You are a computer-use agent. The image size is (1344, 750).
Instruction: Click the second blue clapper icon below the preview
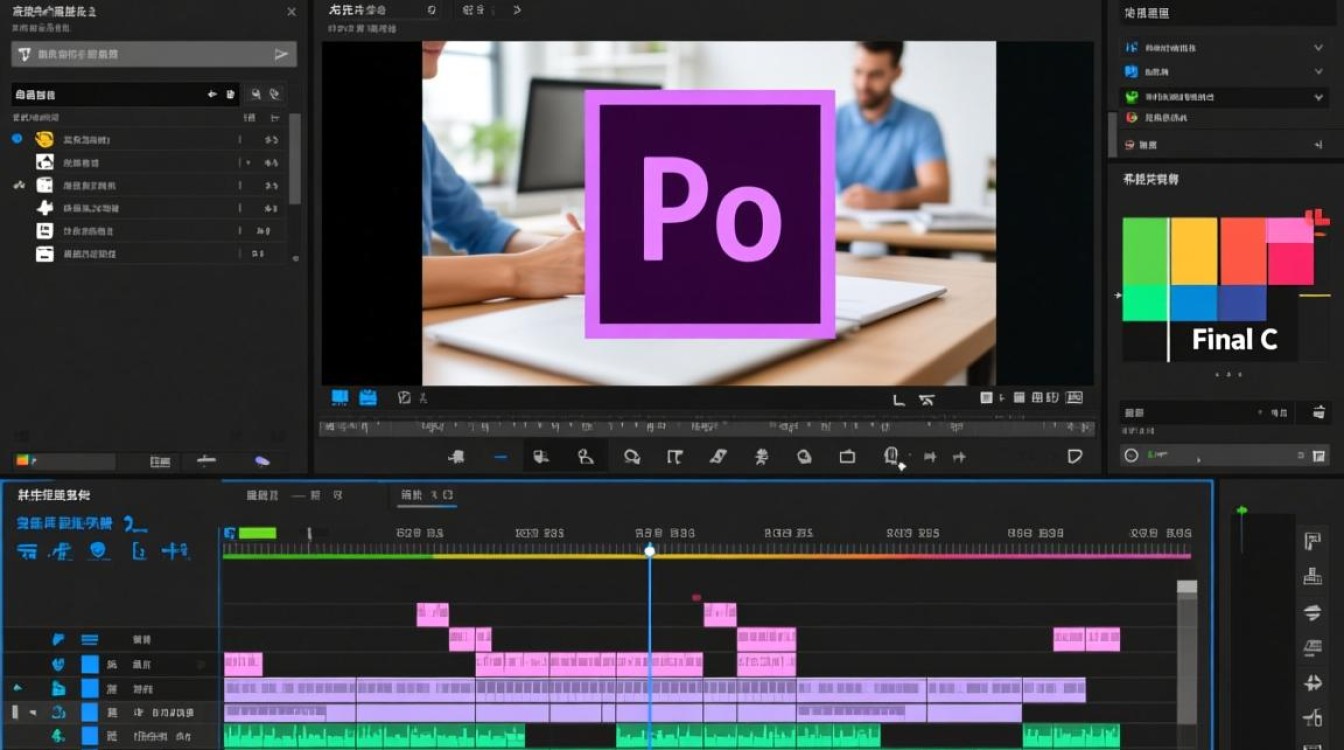coord(368,397)
